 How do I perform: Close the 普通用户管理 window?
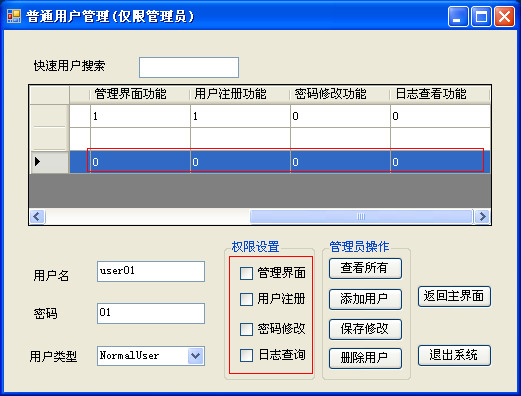(504, 16)
